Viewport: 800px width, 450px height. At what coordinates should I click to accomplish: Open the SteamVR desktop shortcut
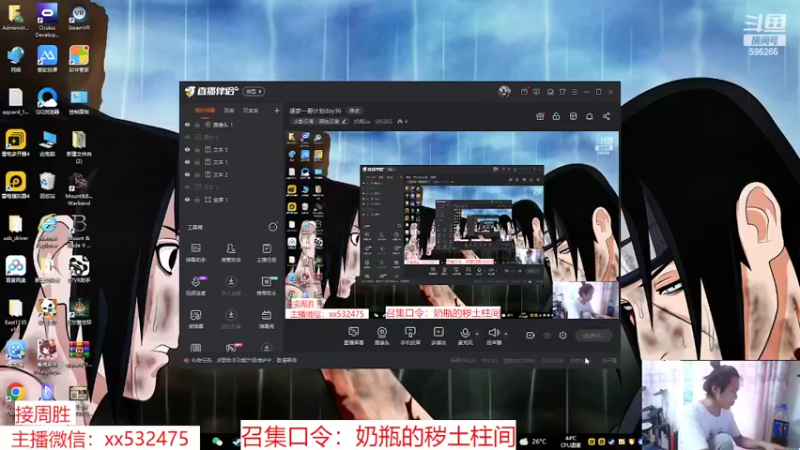[79, 17]
